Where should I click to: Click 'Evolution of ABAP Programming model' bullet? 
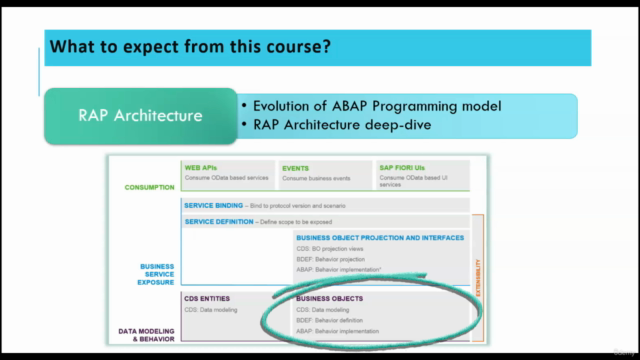pyautogui.click(x=377, y=106)
